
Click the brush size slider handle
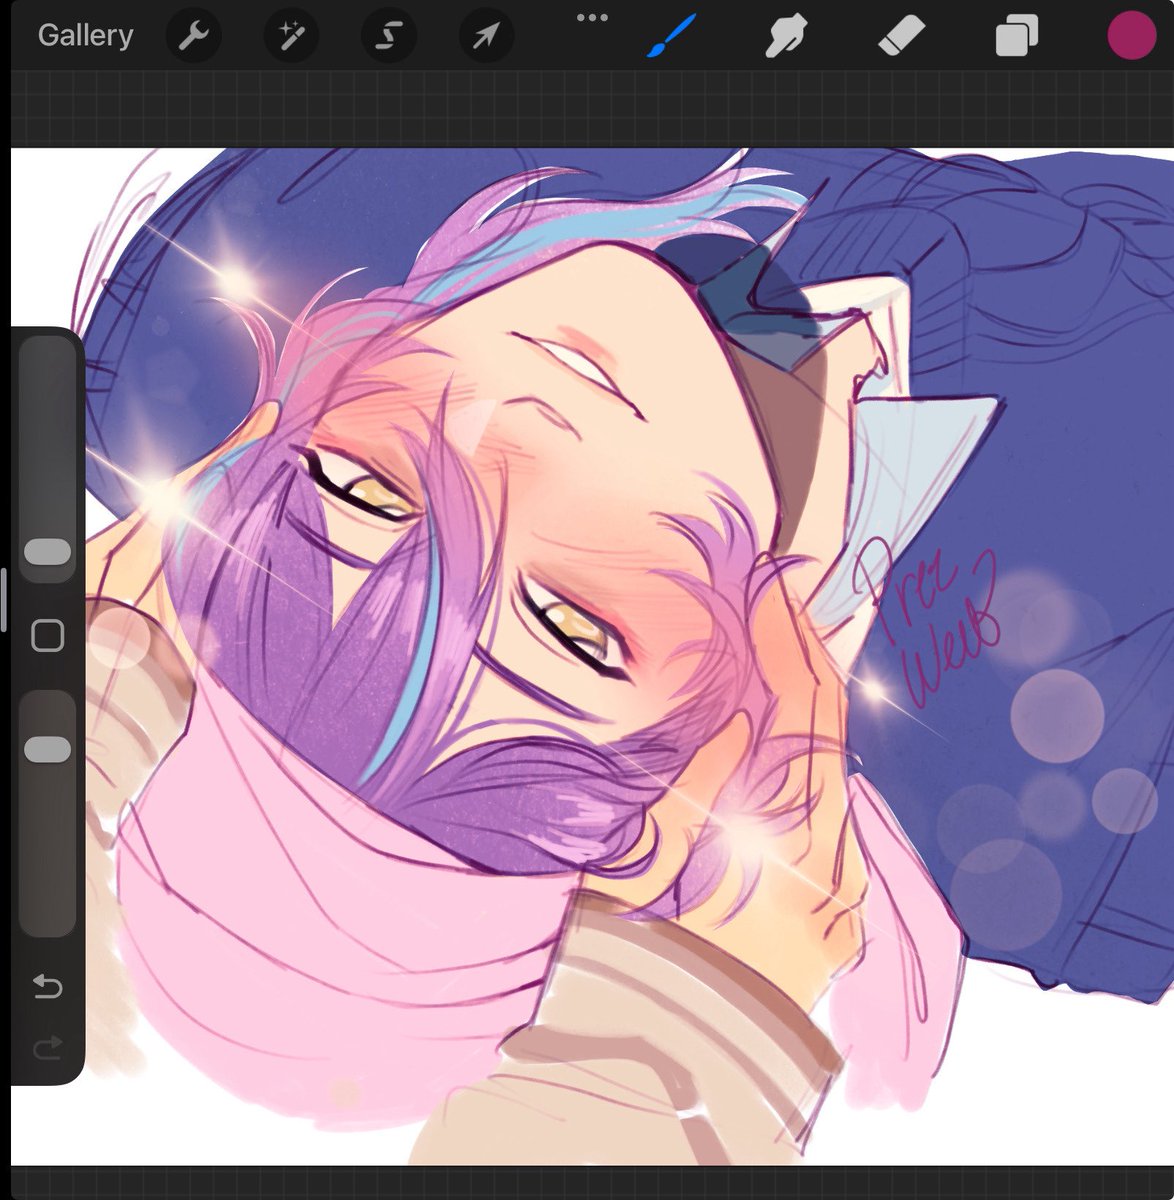pos(47,552)
